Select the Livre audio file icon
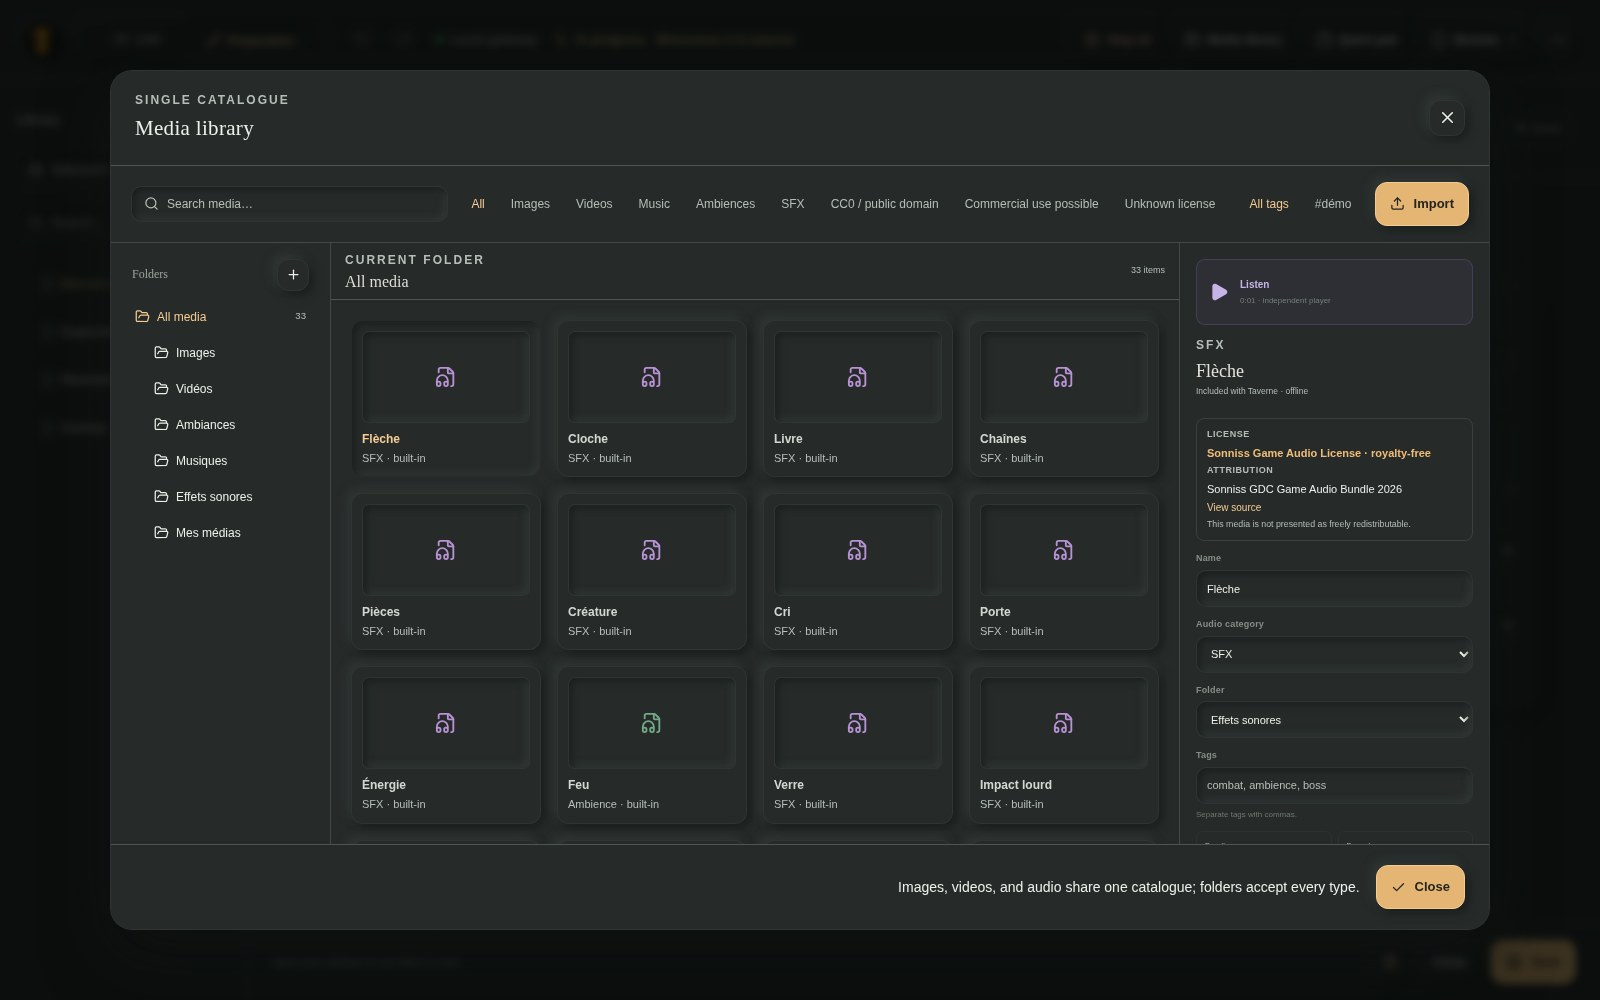 coord(857,377)
